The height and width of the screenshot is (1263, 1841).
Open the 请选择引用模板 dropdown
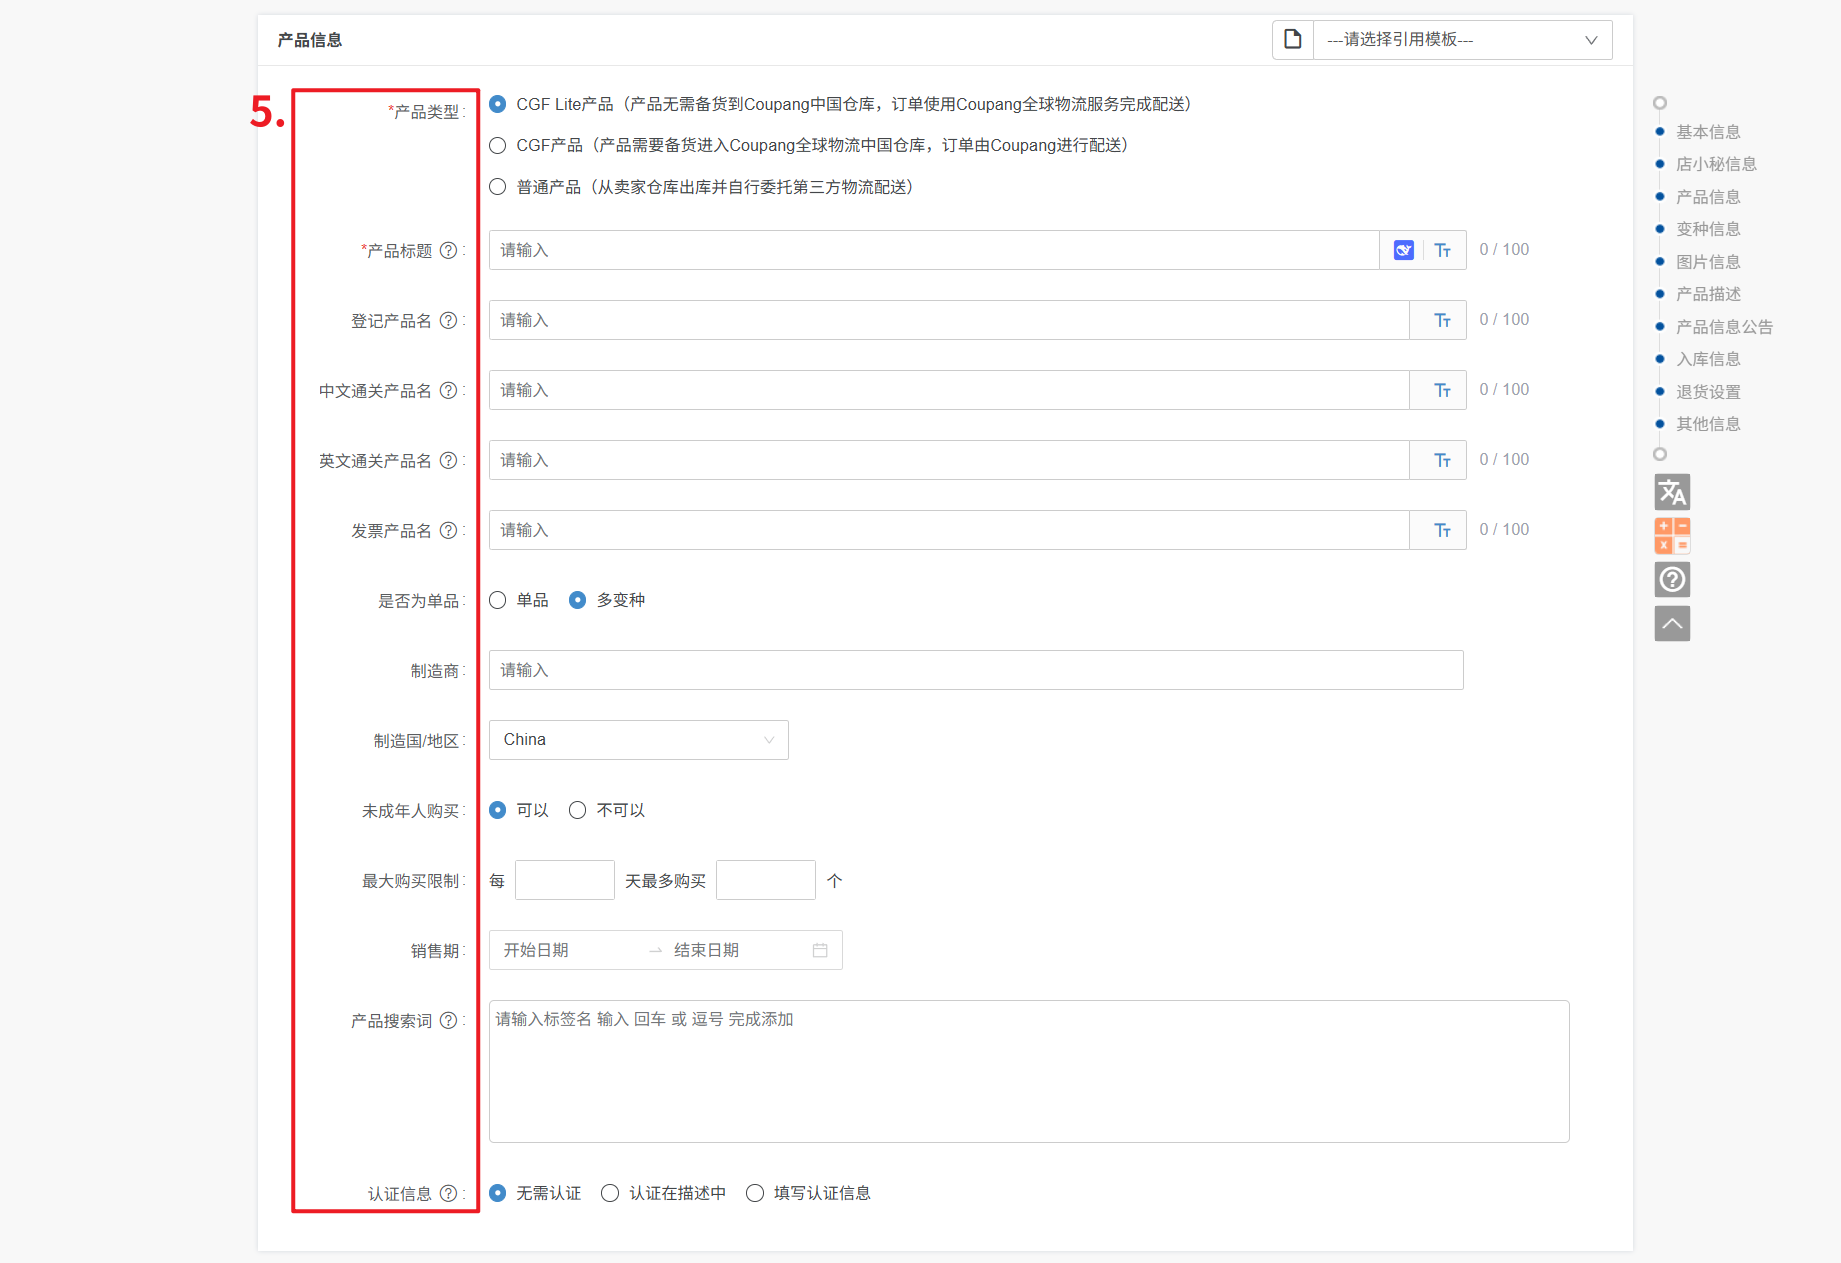[x=1461, y=40]
